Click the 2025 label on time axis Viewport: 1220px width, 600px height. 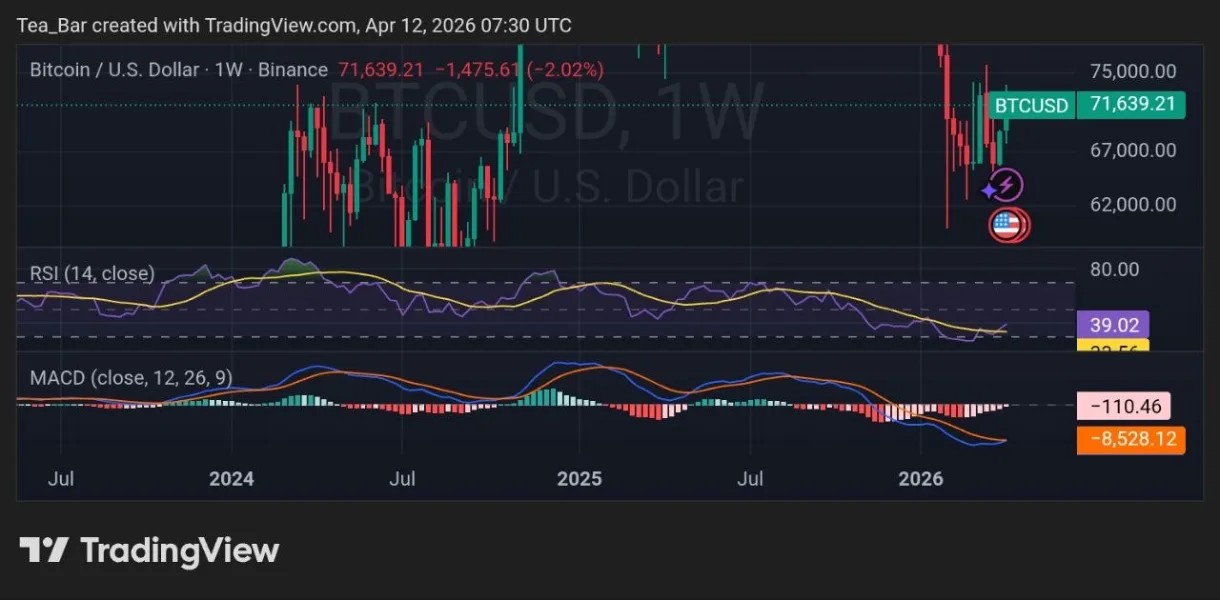click(578, 479)
